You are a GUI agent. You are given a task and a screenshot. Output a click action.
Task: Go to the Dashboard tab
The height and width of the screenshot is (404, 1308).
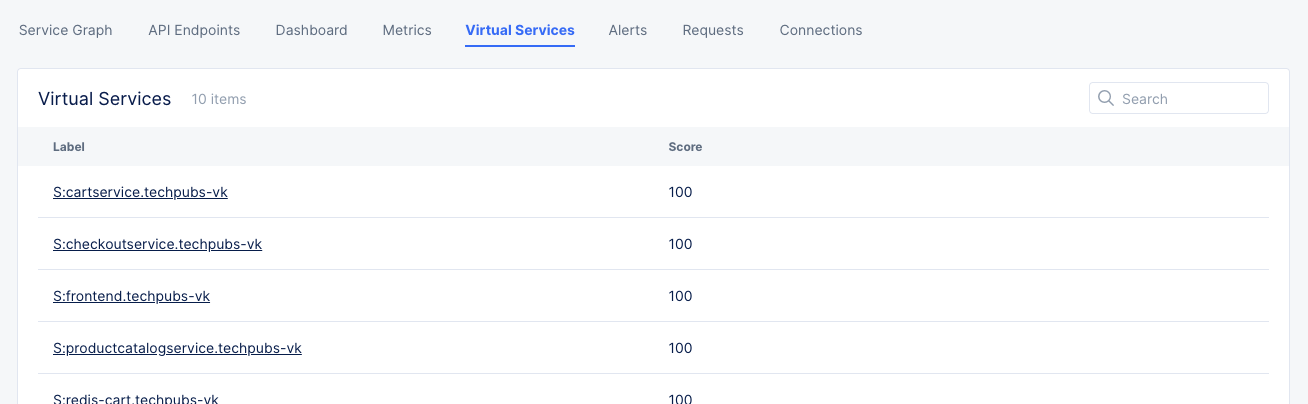click(x=311, y=30)
